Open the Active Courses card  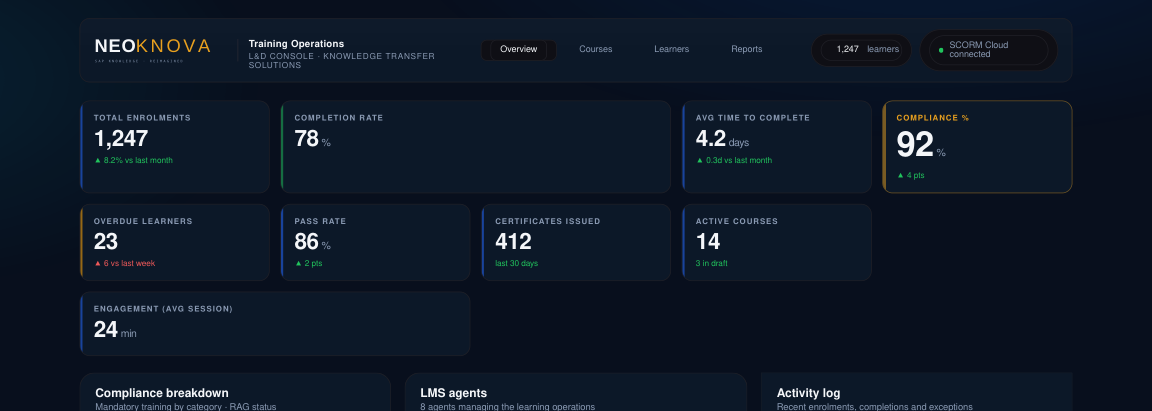point(777,243)
